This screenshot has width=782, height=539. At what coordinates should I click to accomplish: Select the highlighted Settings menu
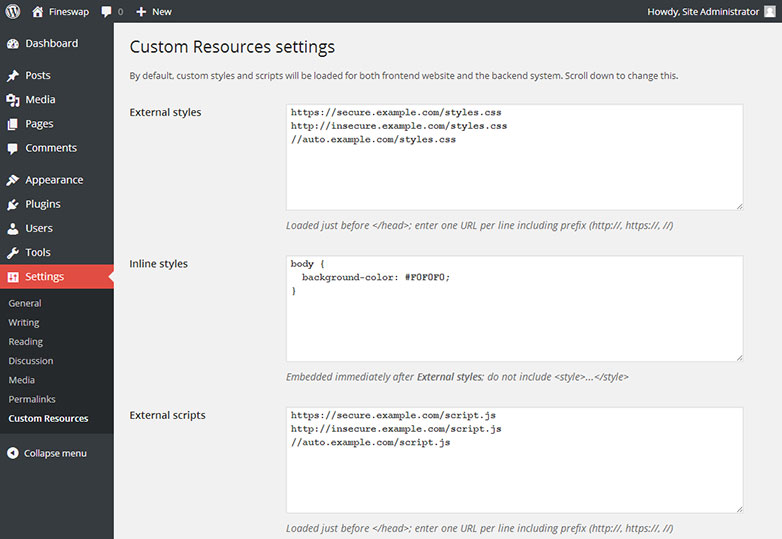click(57, 277)
